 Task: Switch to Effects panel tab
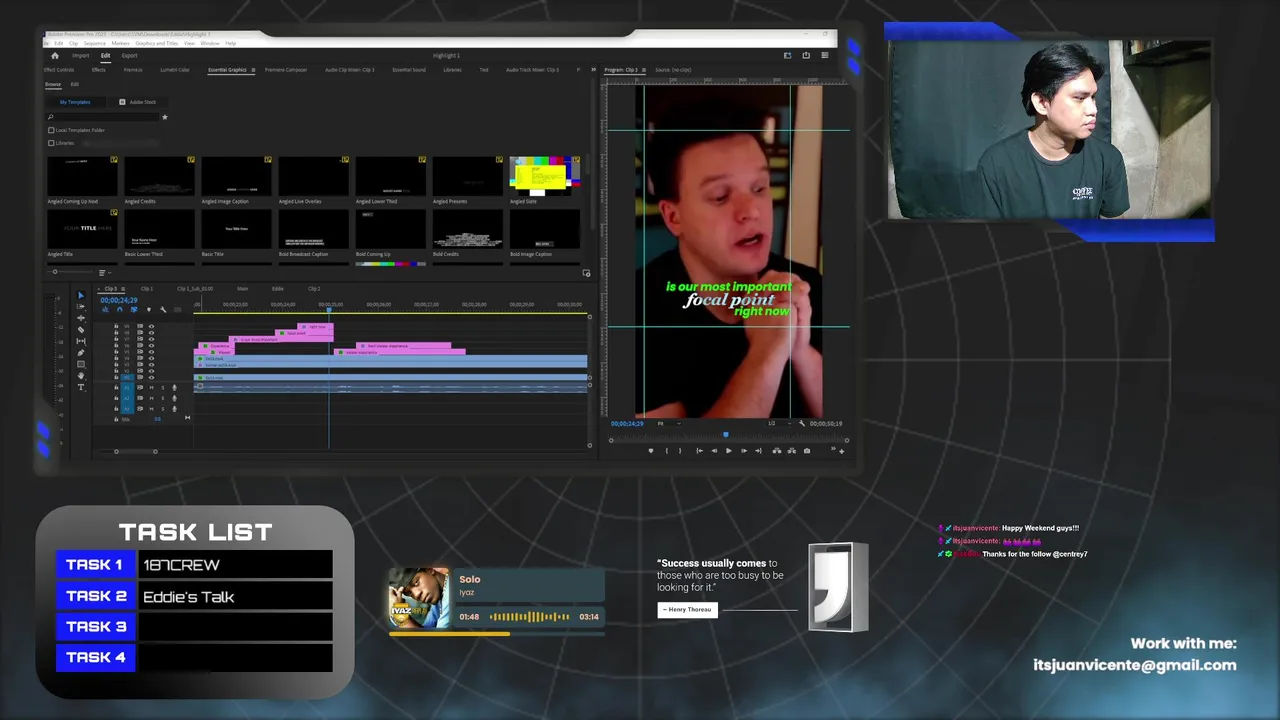pos(99,70)
